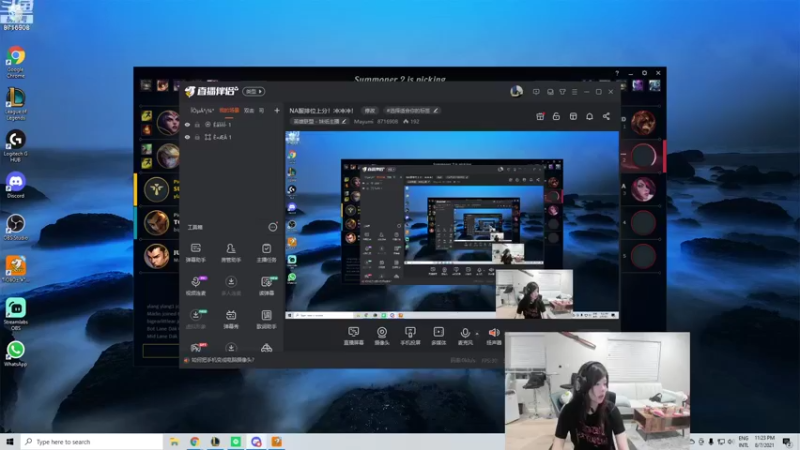Screen dimensions: 800x450
Task: Open the Windows notification center icon
Action: click(x=787, y=442)
